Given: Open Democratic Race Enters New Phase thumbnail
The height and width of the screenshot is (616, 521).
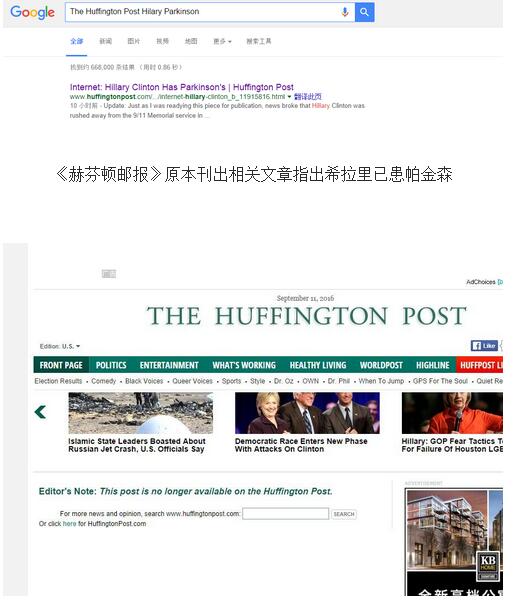Looking at the screenshot, I should [307, 413].
